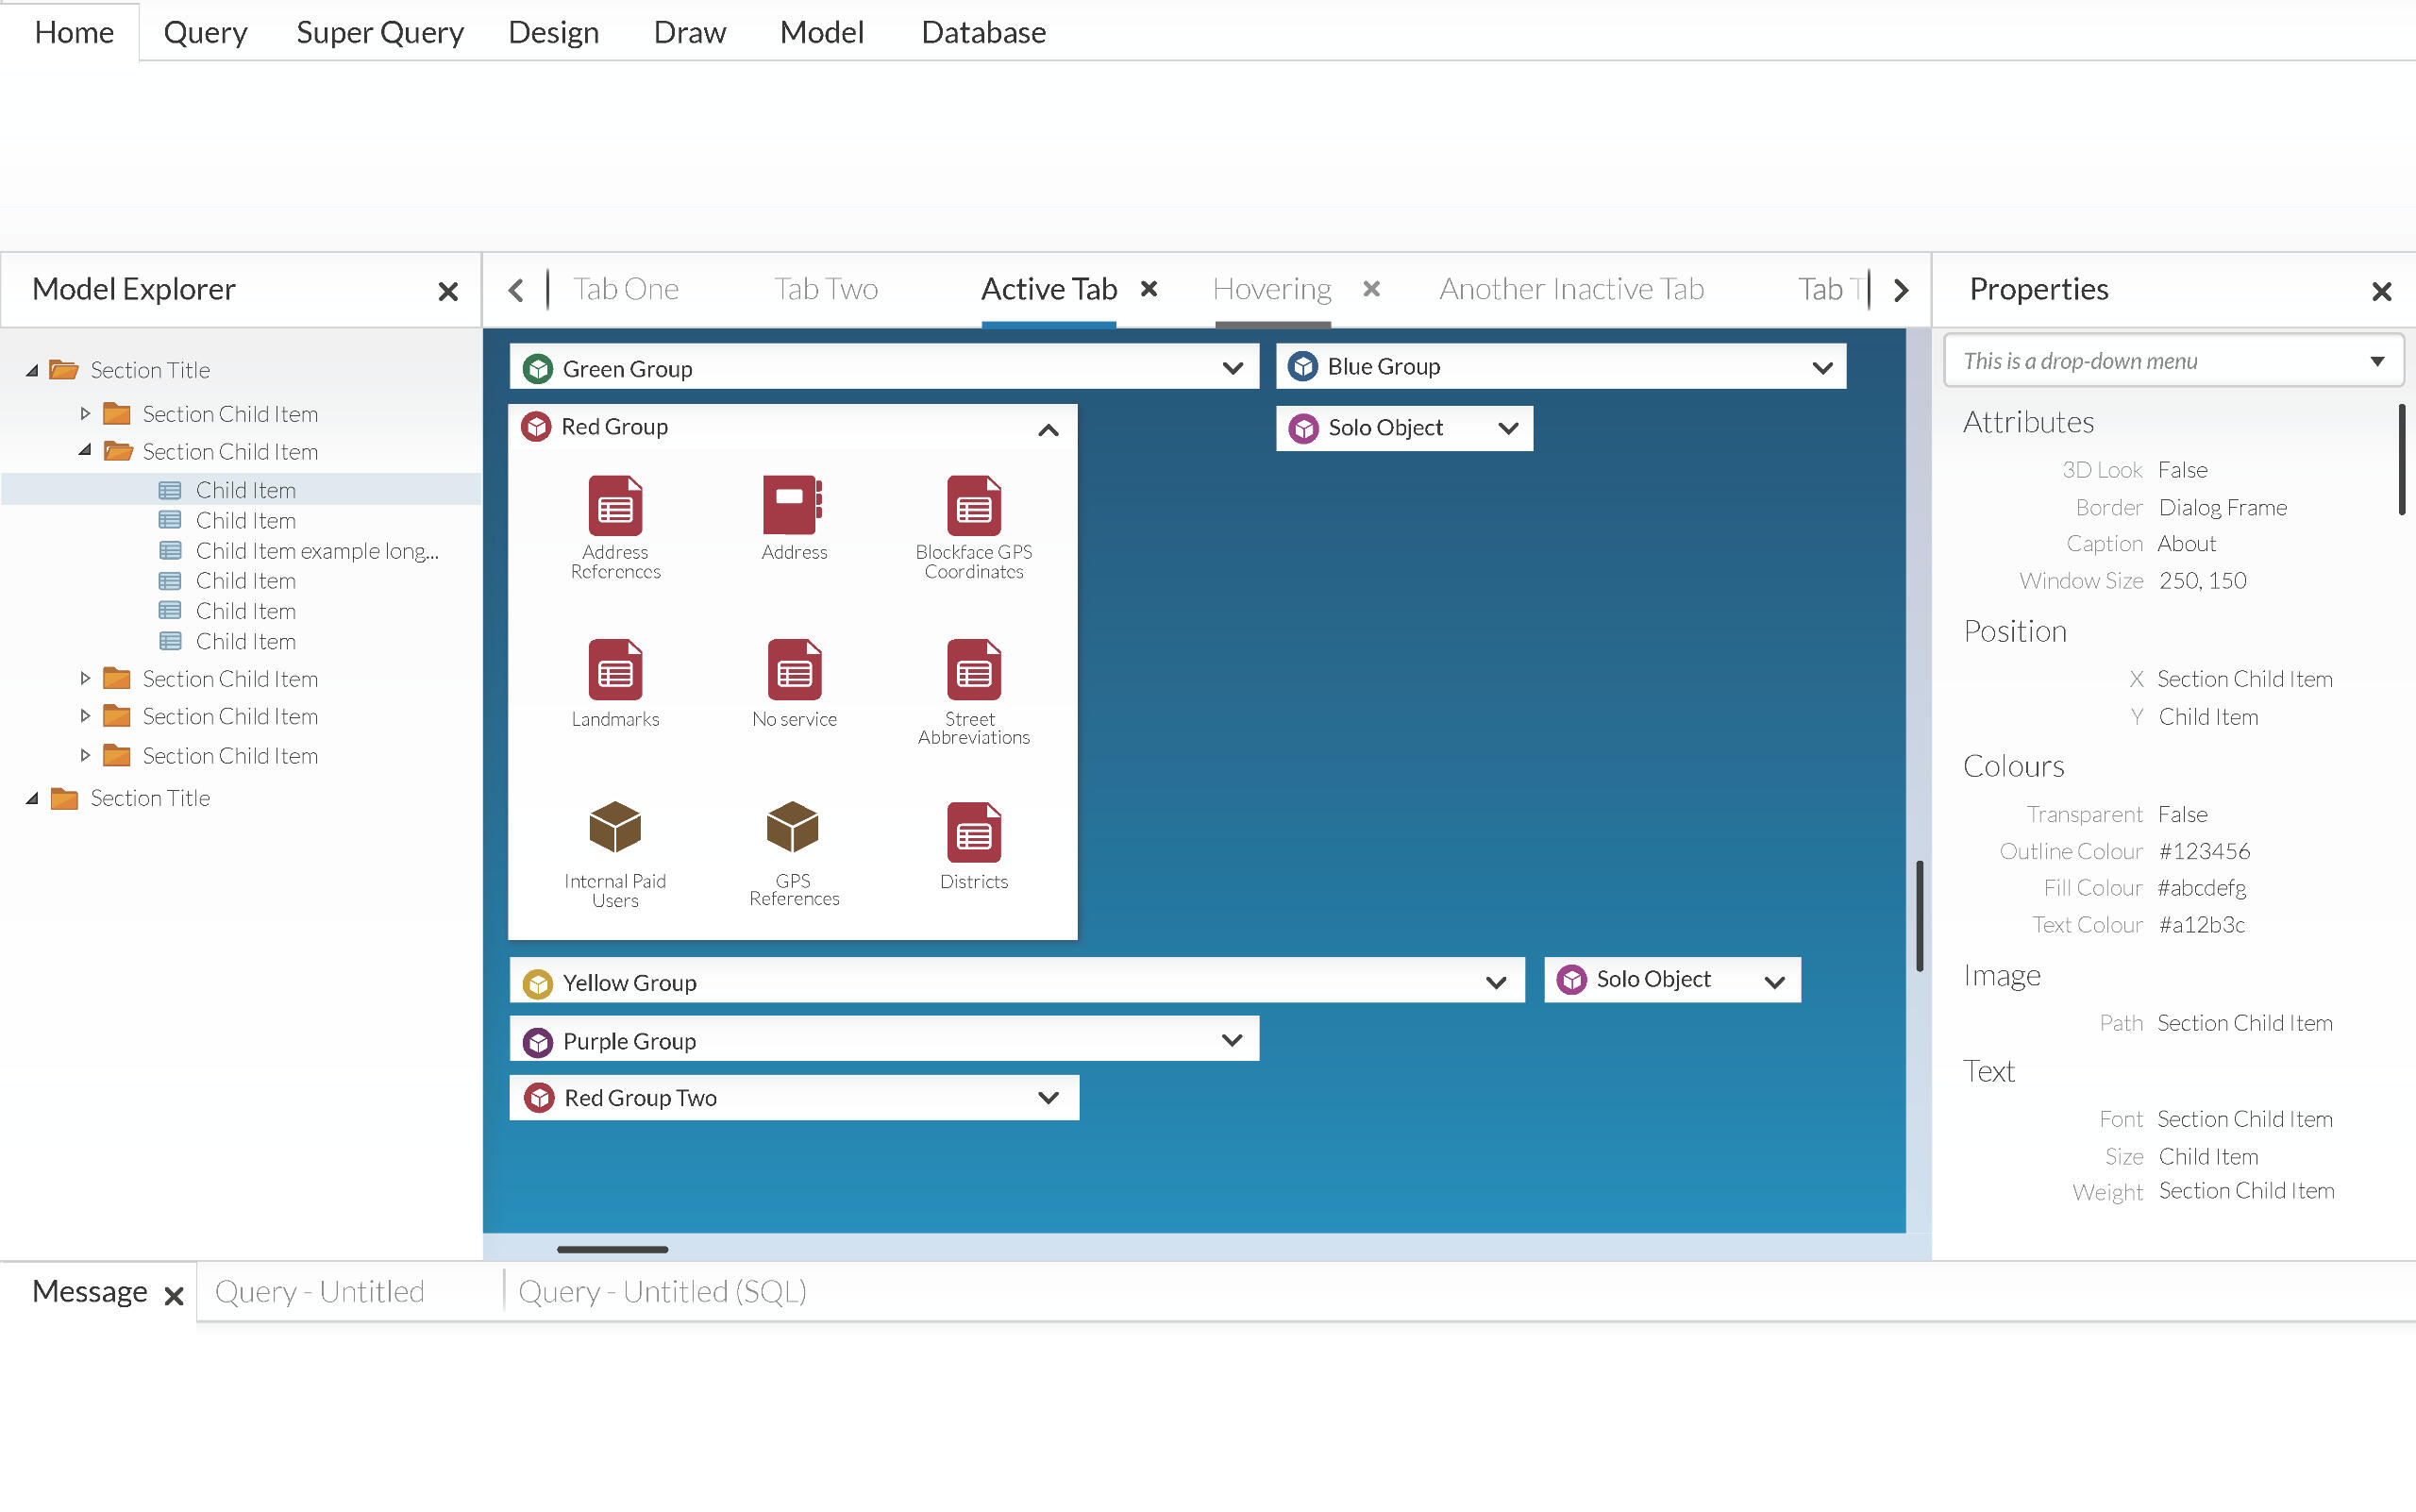This screenshot has width=2416, height=1512.
Task: Click the No service document icon
Action: pos(794,670)
